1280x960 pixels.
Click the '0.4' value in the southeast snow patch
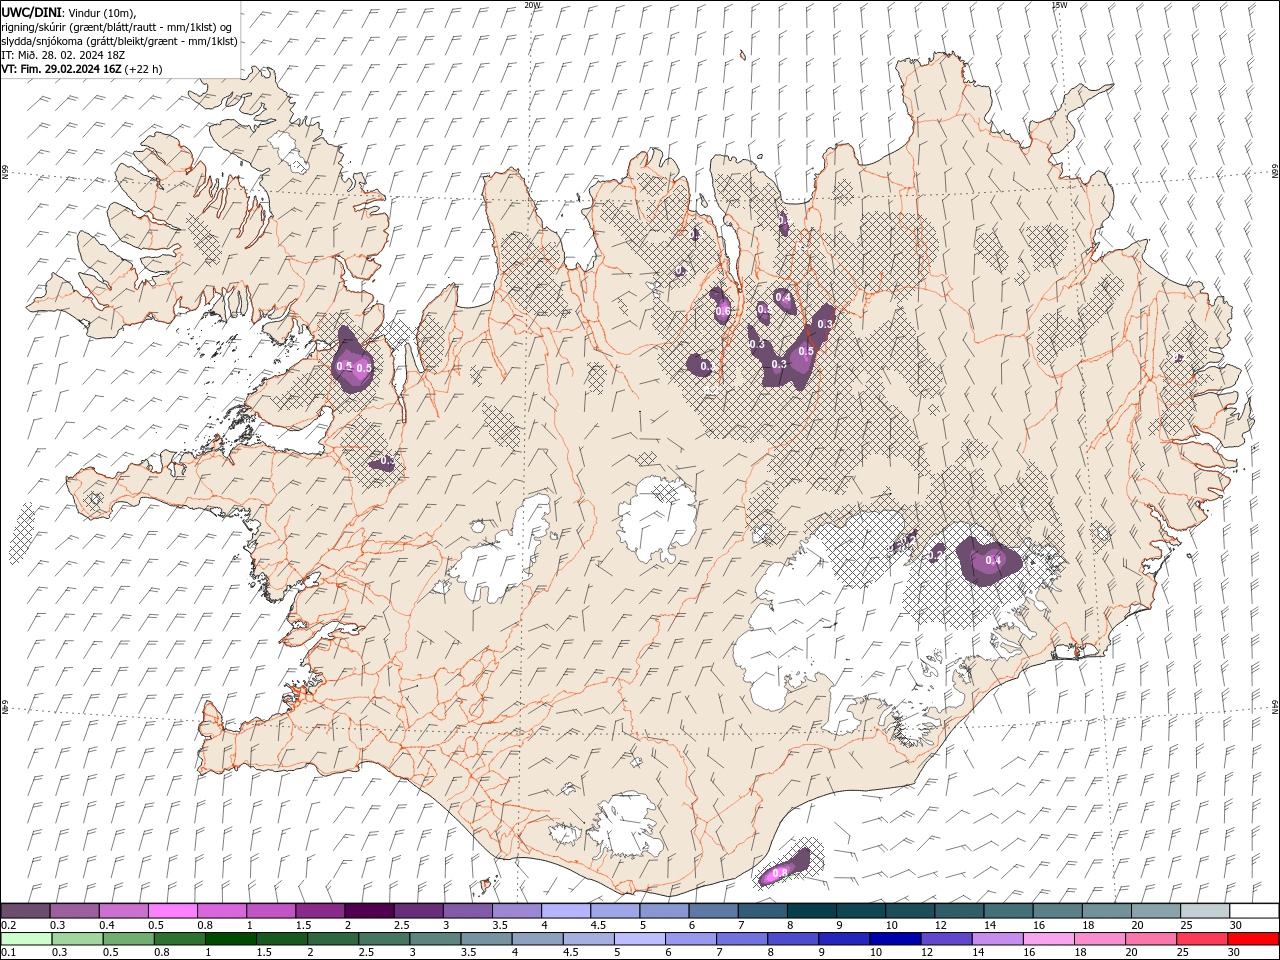click(x=993, y=561)
